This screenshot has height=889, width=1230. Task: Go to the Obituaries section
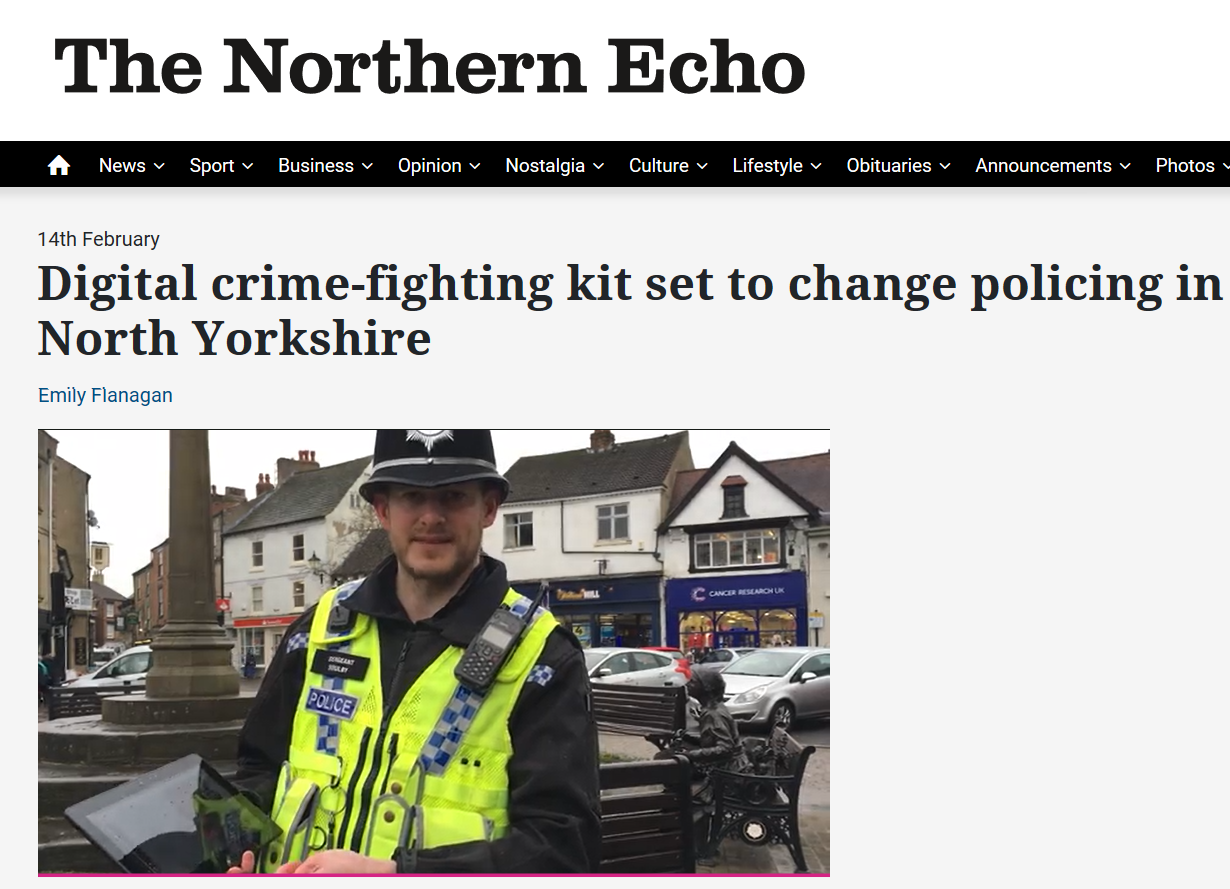pos(889,166)
